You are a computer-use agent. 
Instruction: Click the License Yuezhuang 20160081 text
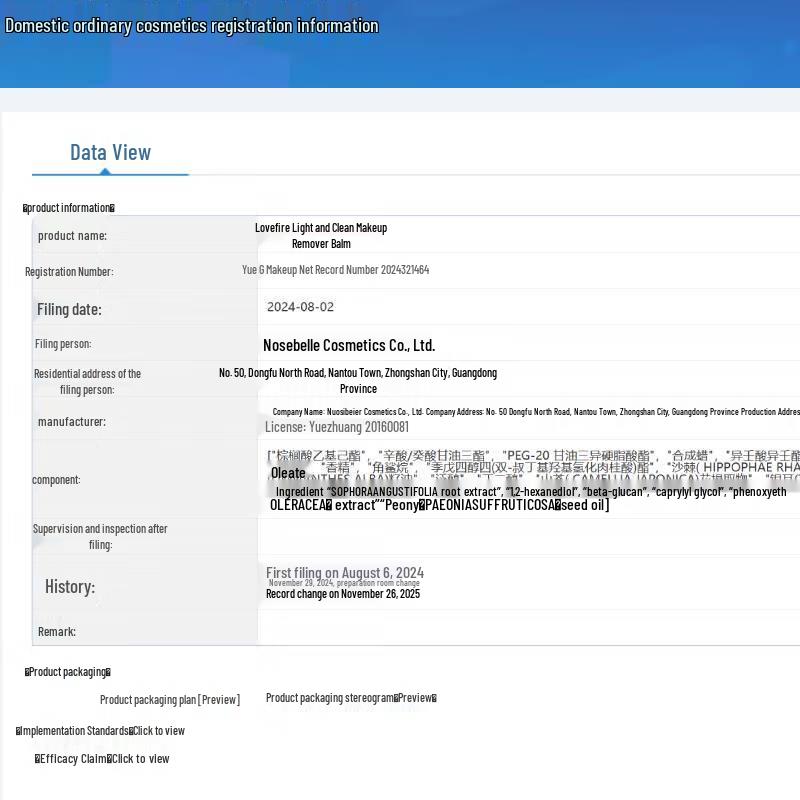click(x=336, y=427)
